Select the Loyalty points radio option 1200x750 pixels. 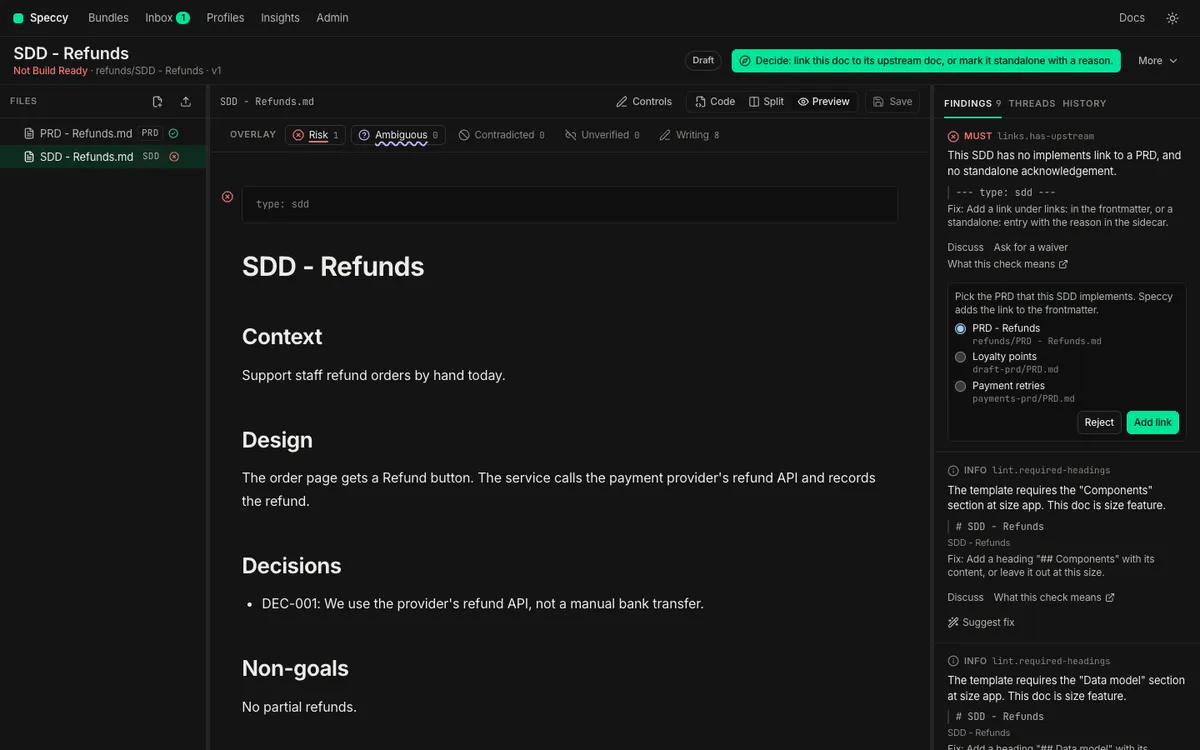click(961, 357)
